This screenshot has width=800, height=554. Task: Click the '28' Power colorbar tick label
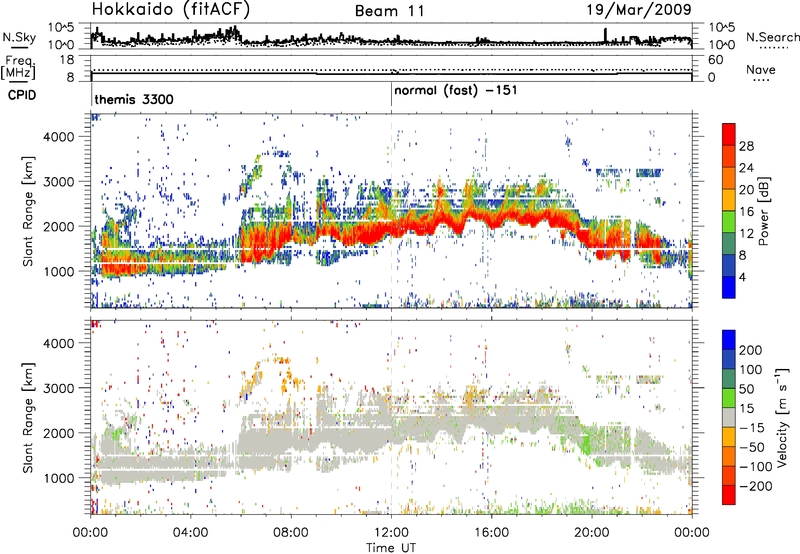pos(746,146)
